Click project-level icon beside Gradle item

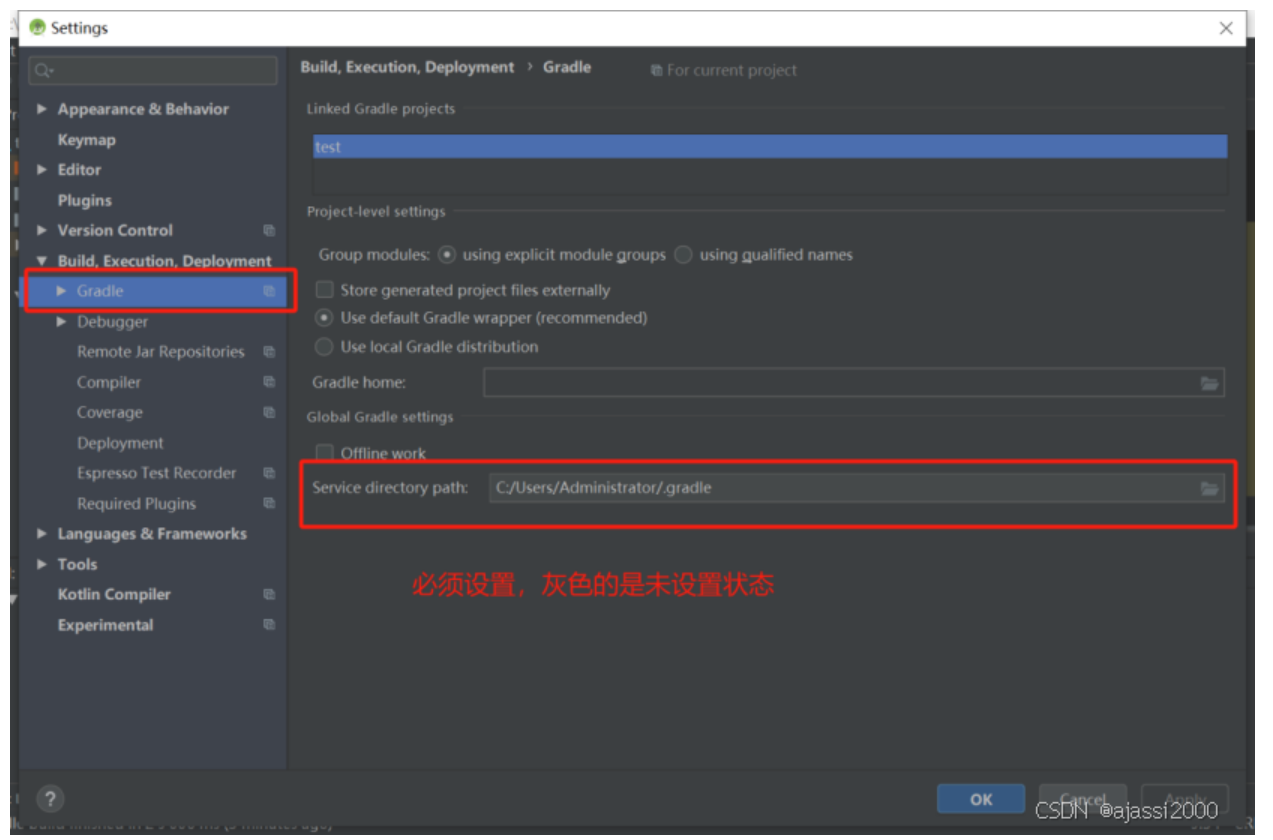pyautogui.click(x=269, y=291)
